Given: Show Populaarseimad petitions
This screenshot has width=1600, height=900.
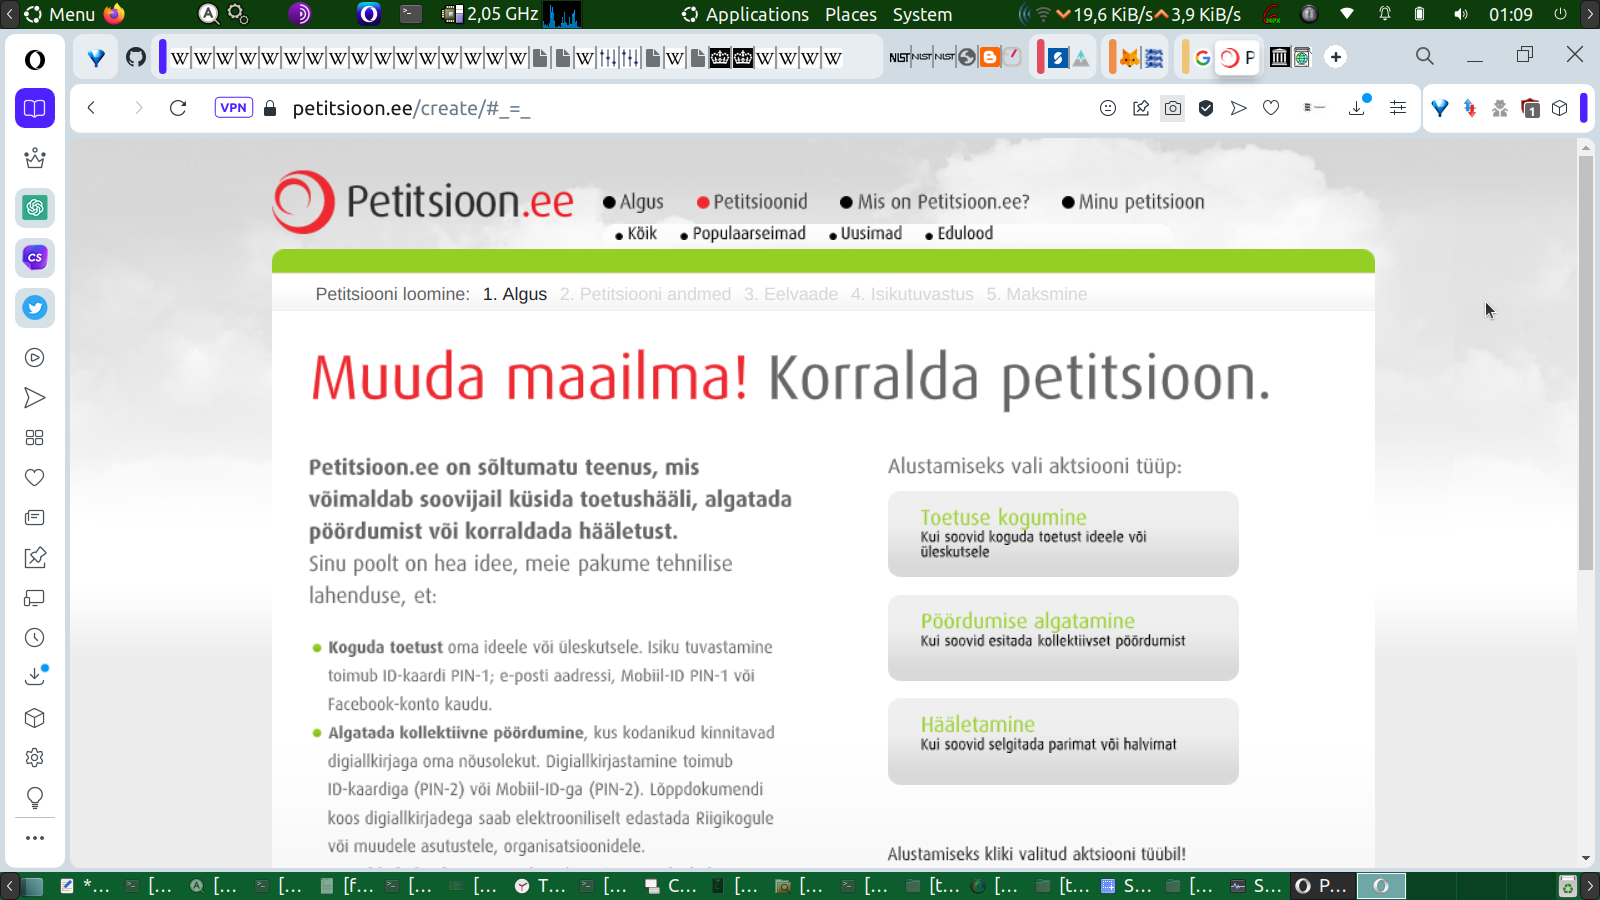Looking at the screenshot, I should [743, 233].
